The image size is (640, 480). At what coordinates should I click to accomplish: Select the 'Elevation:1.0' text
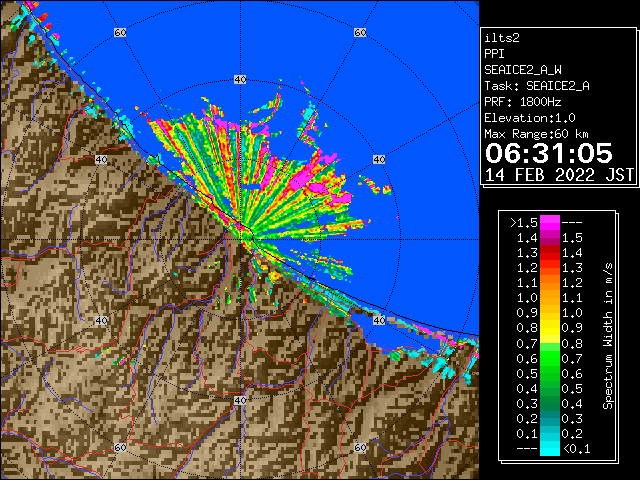(x=530, y=118)
